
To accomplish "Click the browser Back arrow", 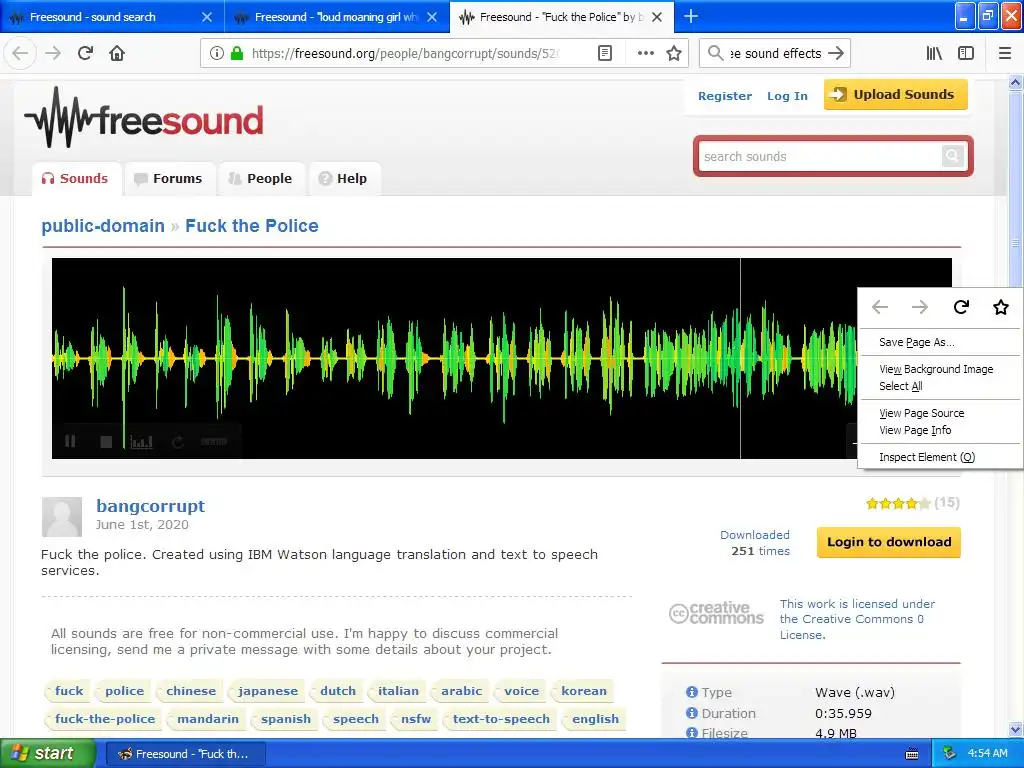I will coord(20,54).
